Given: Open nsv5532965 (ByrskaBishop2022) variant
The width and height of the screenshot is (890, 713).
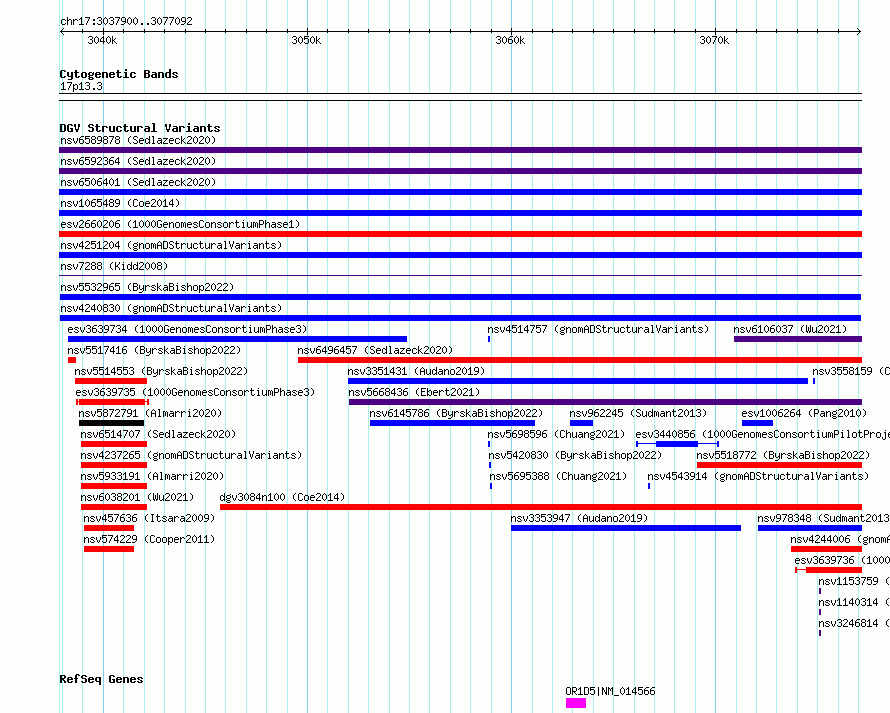Looking at the screenshot, I should point(147,287).
